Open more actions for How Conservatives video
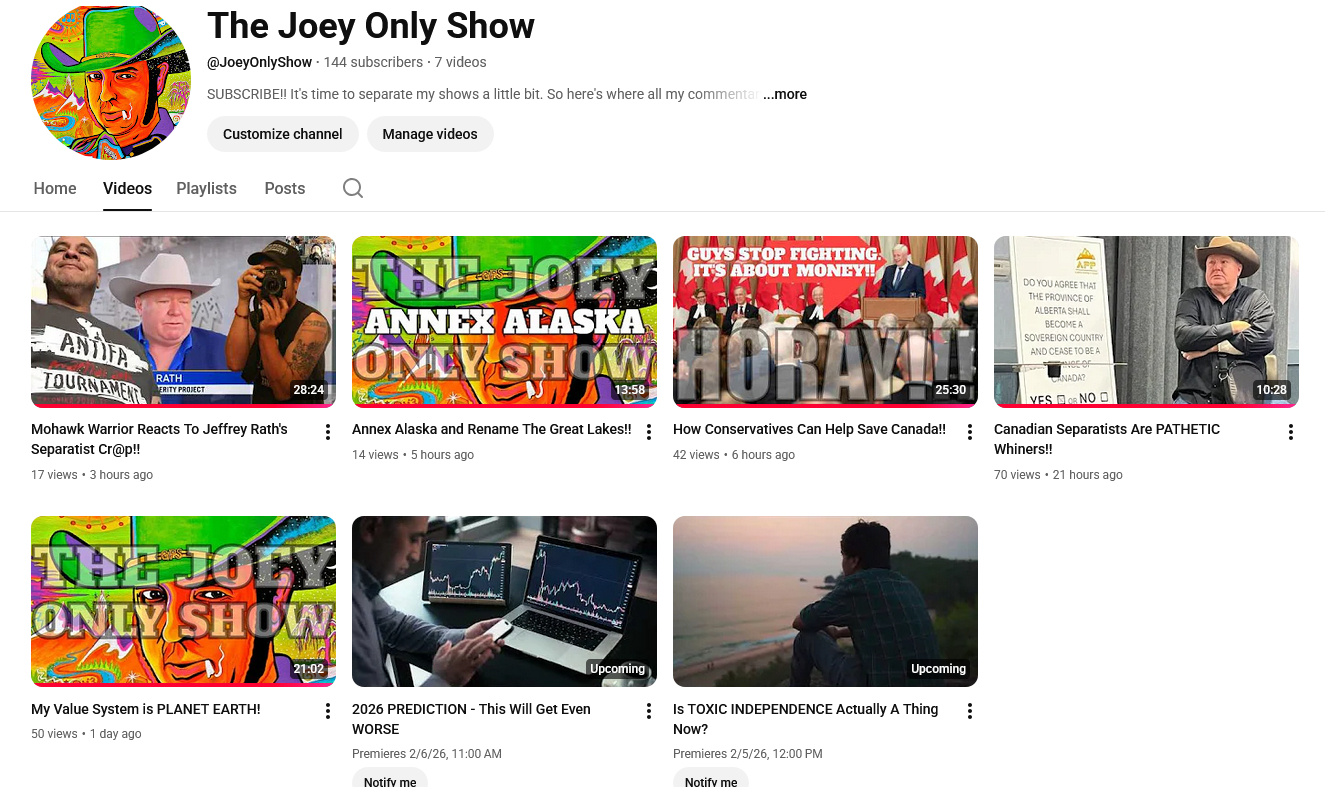Viewport: 1325px width, 787px height. click(x=969, y=432)
